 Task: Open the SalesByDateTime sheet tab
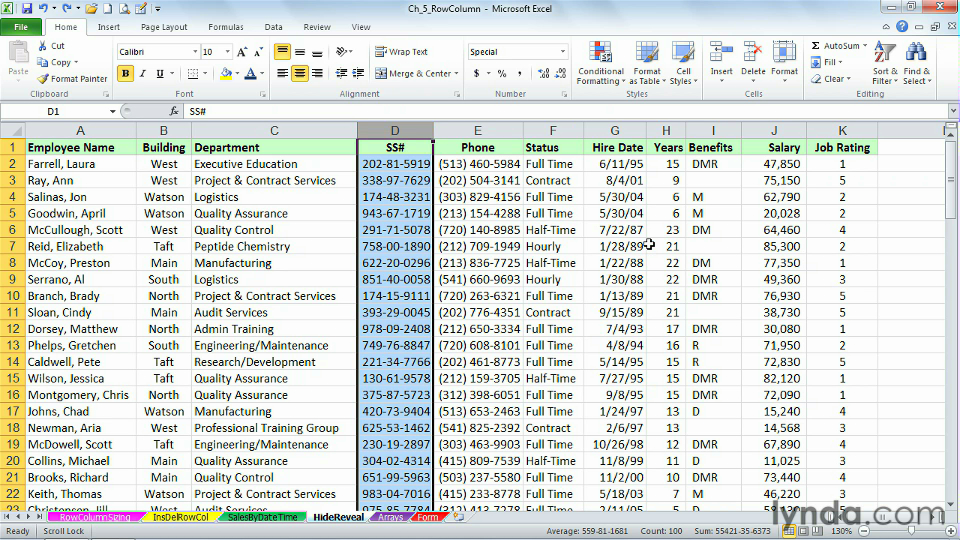tap(262, 517)
